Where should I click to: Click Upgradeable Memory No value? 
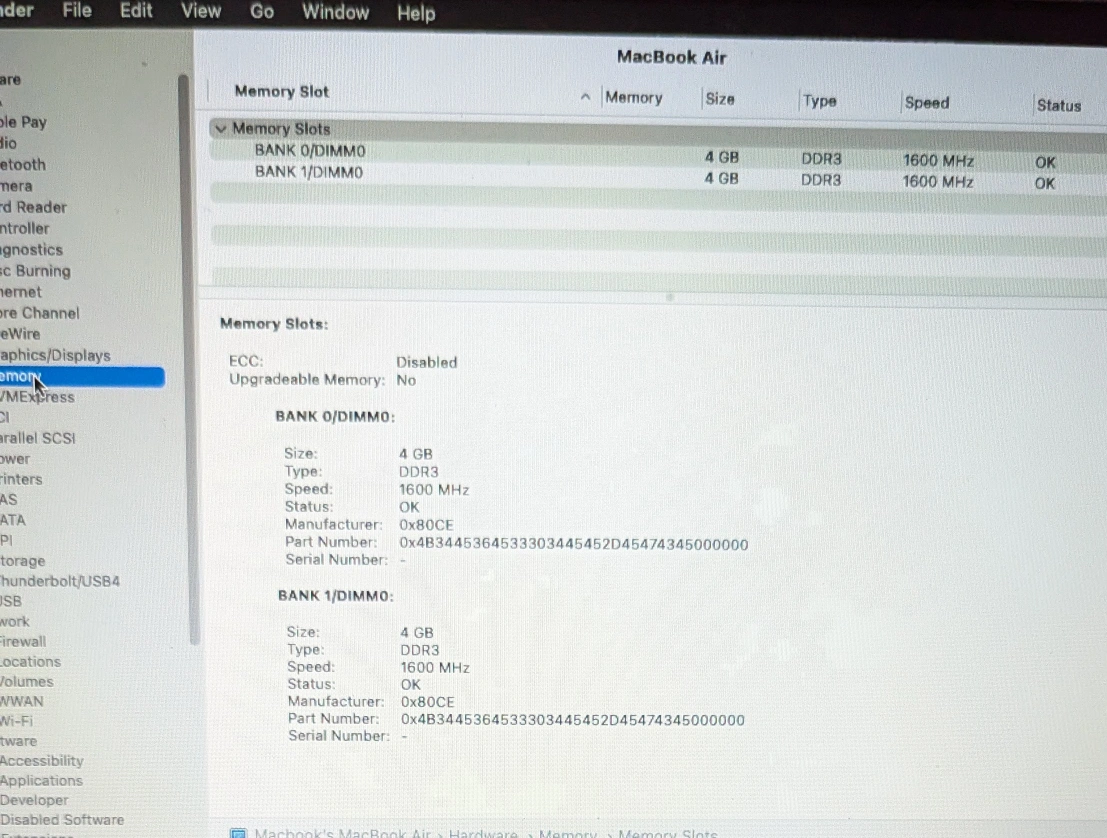click(406, 380)
